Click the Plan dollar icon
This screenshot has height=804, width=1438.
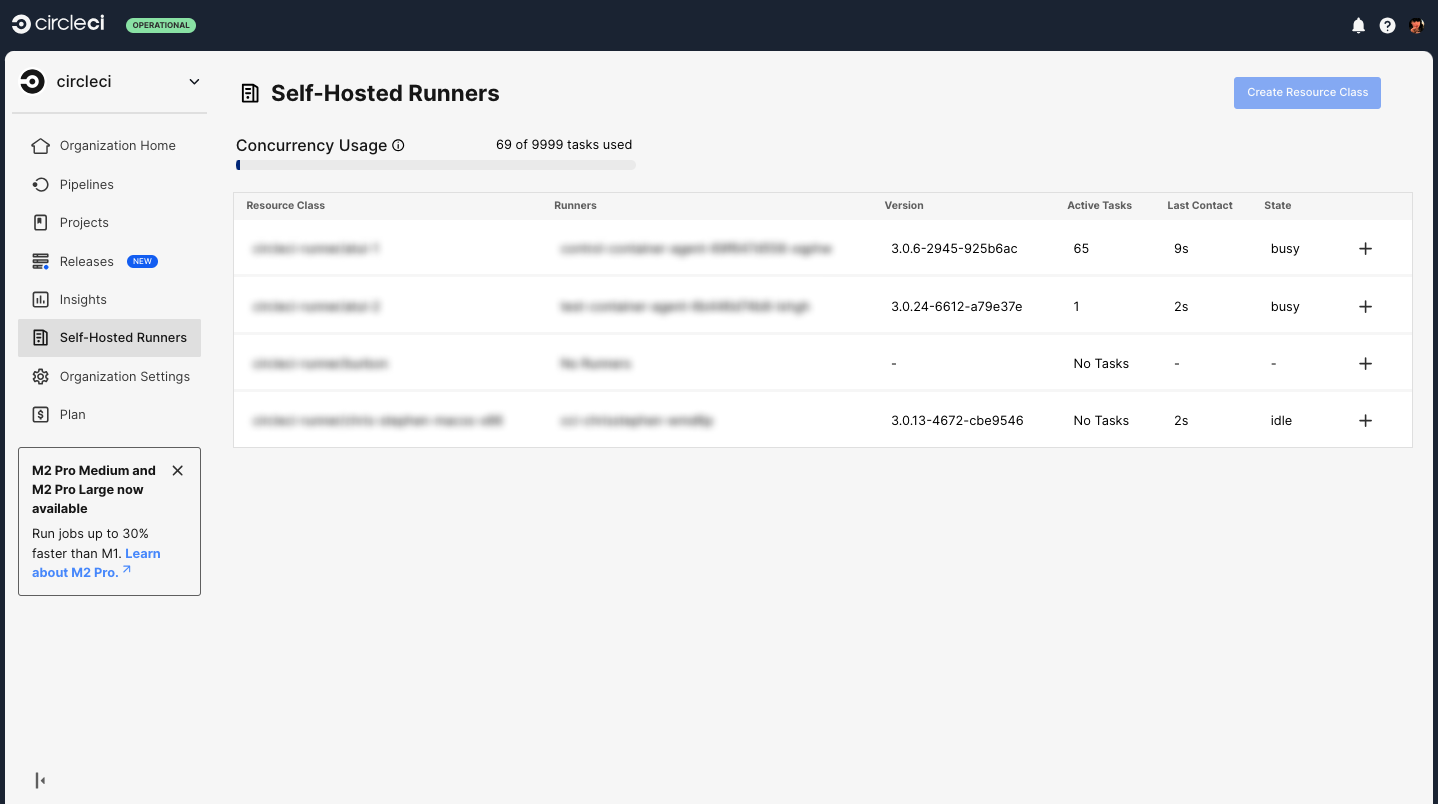pos(40,414)
